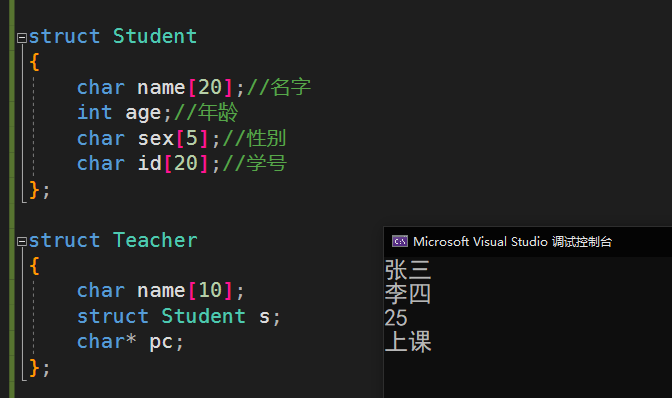Screen dimensions: 672x398
Task: Click the //学号 comment
Action: click(255, 164)
